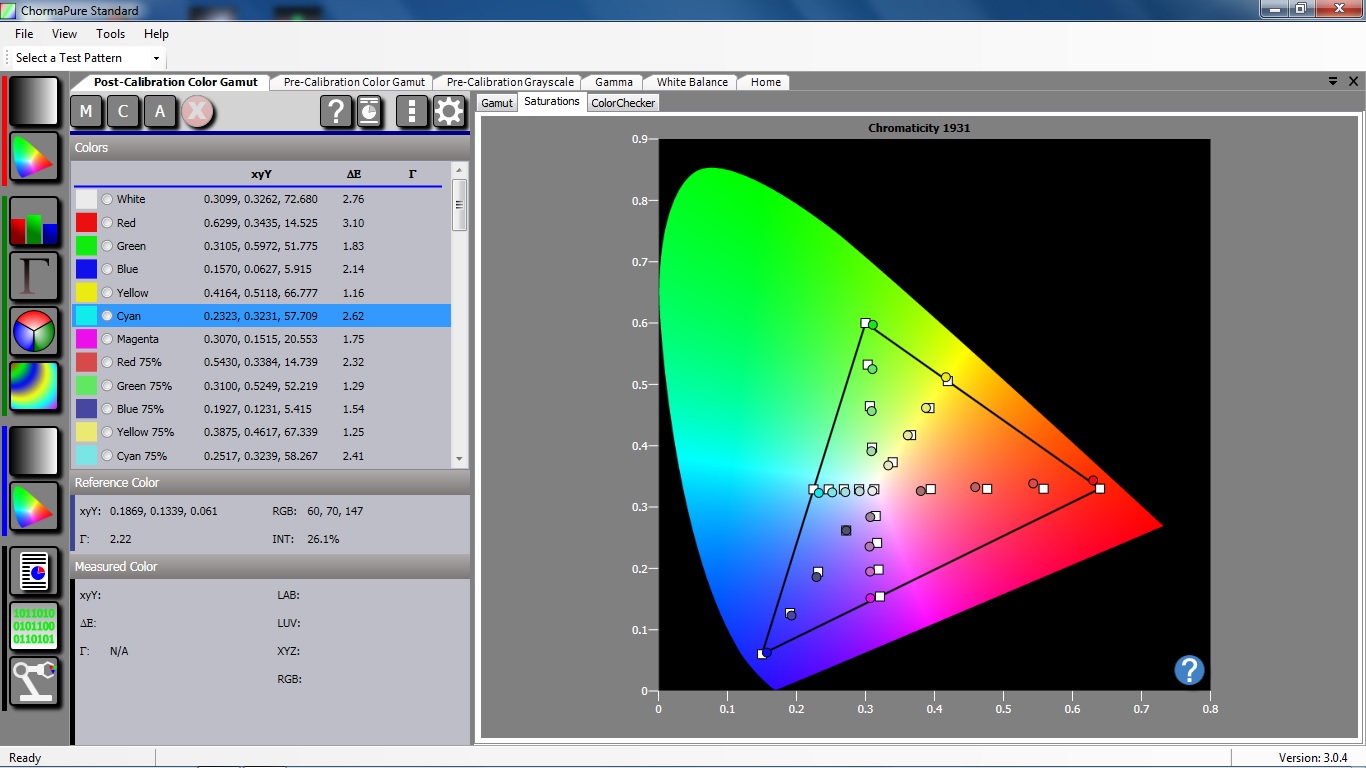
Task: Click the M measurement button
Action: (x=86, y=112)
